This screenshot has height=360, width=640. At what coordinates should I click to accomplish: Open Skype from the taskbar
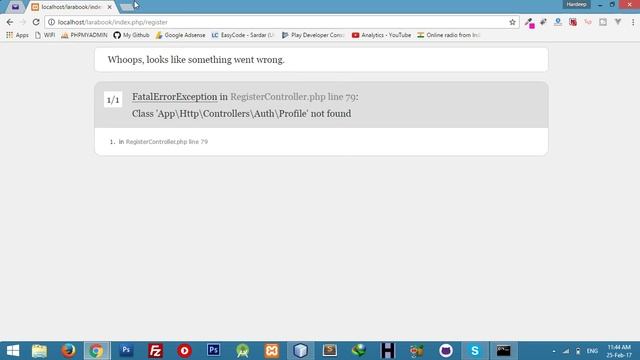pyautogui.click(x=475, y=351)
